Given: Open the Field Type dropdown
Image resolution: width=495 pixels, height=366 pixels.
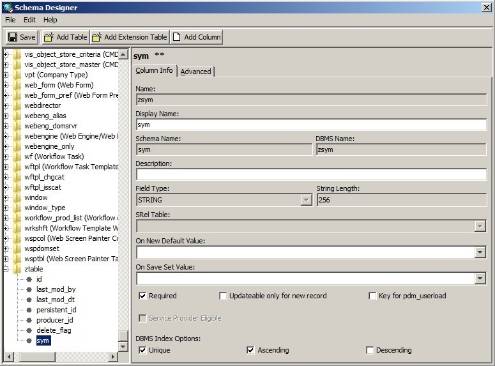Looking at the screenshot, I should 306,200.
